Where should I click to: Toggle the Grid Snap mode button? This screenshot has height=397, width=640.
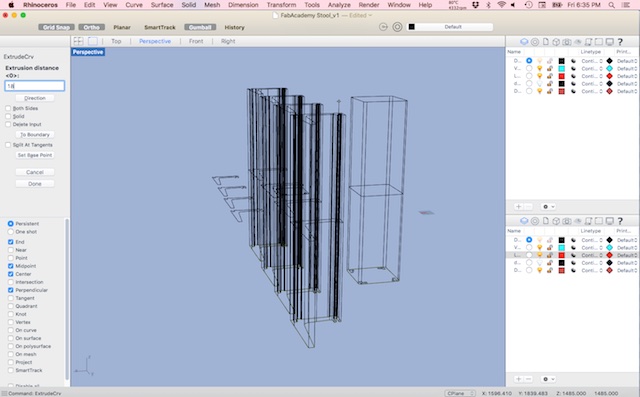click(56, 27)
